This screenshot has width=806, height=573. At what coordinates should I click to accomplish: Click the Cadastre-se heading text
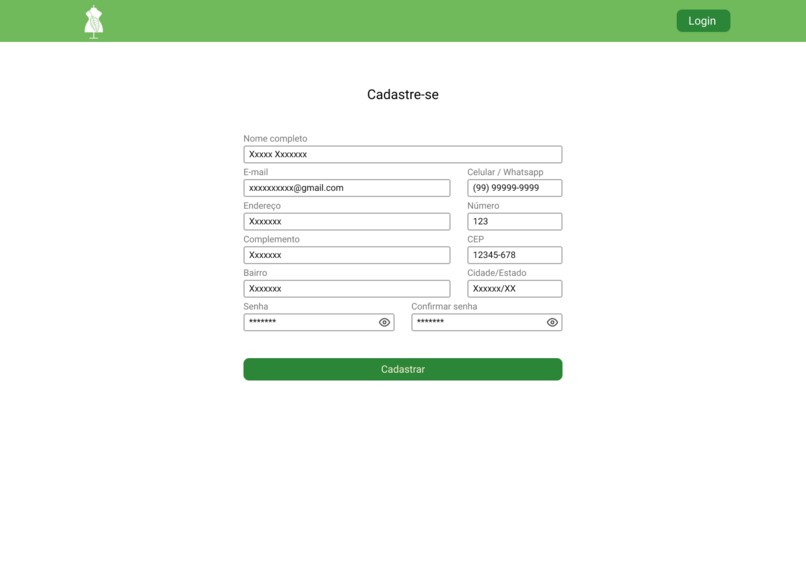click(x=402, y=95)
